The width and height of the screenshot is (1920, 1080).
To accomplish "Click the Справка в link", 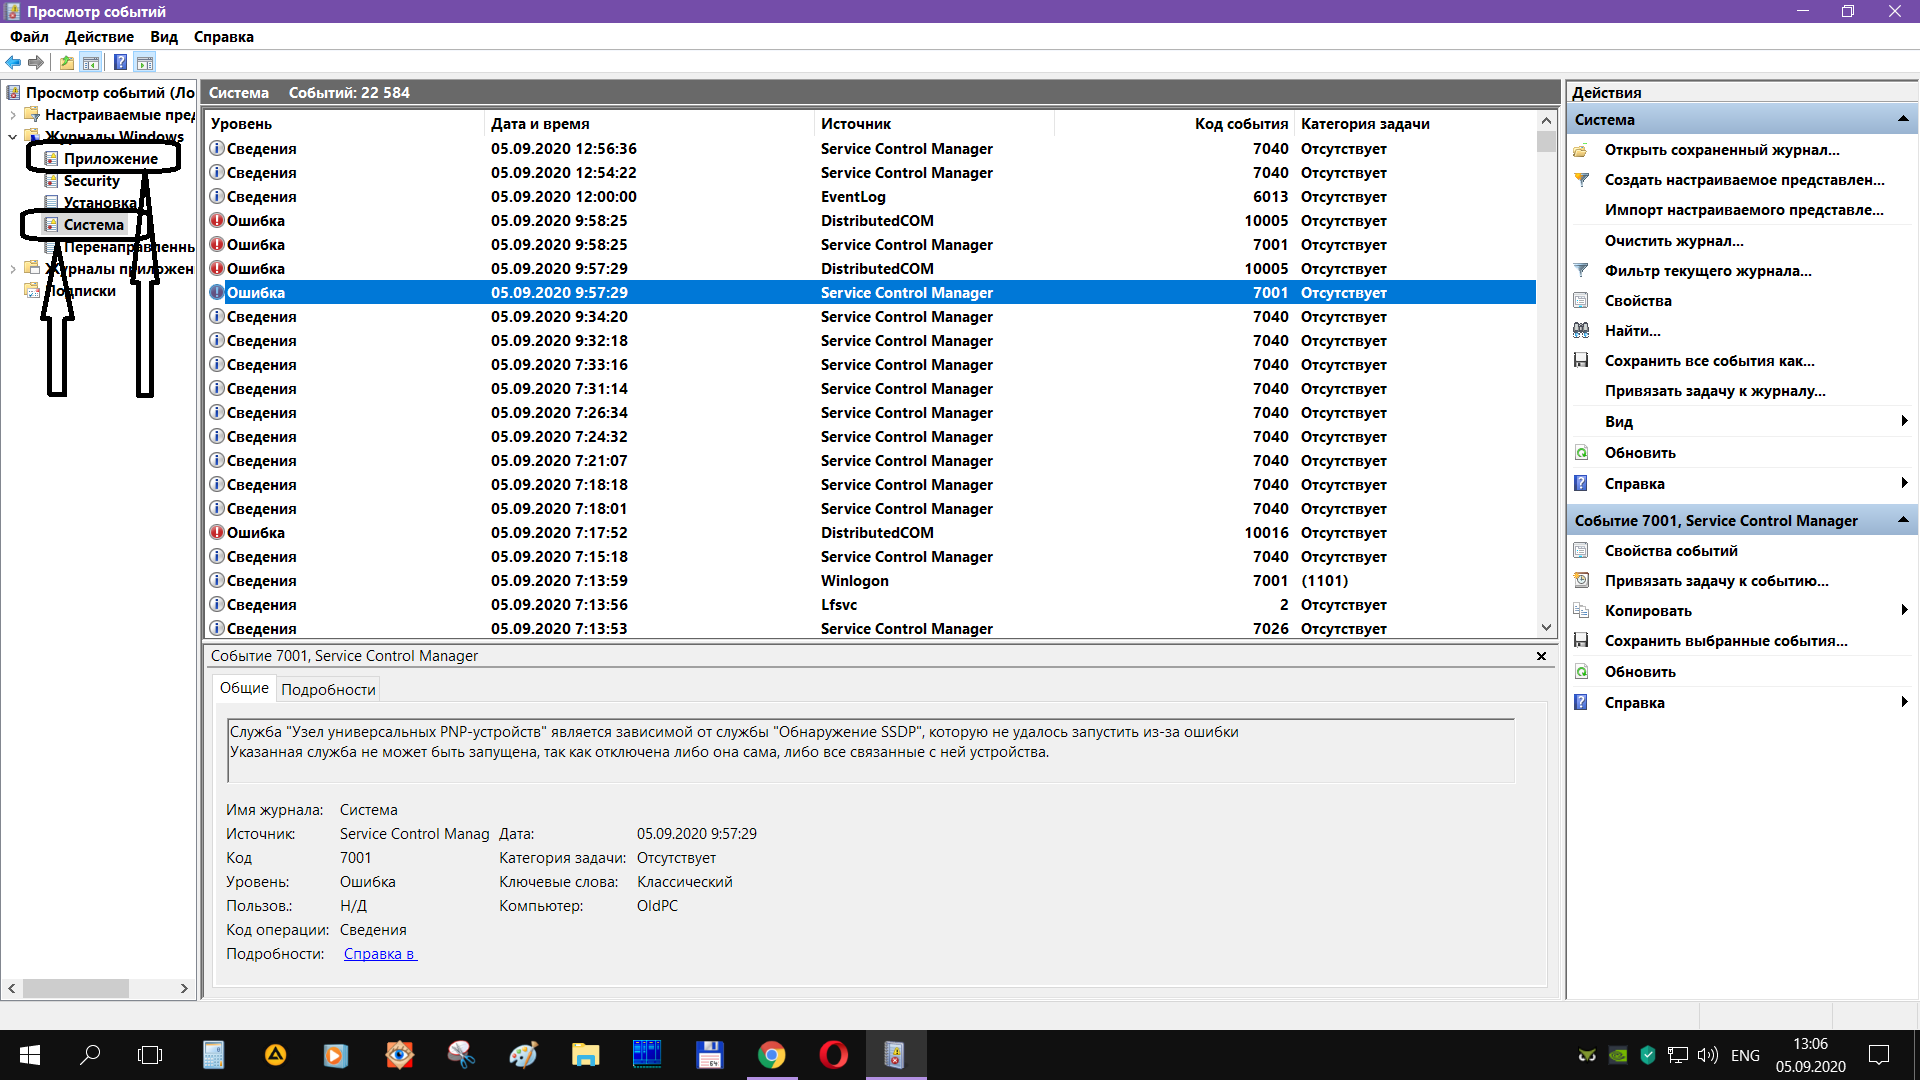I will coord(380,954).
